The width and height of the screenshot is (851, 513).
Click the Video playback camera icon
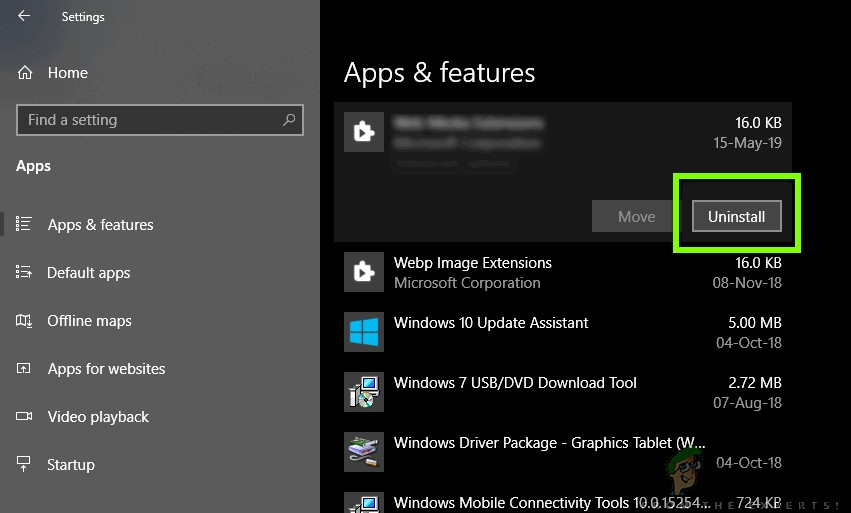(x=23, y=416)
